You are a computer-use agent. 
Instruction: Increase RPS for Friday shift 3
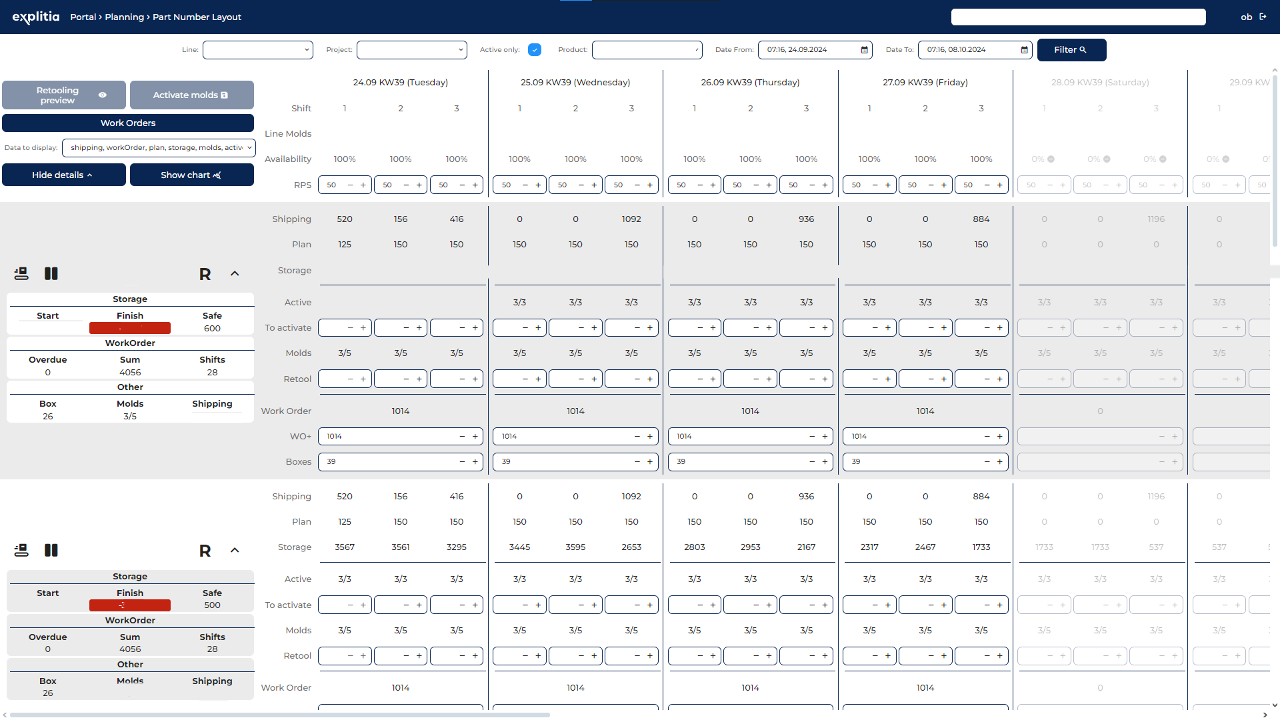(1000, 185)
